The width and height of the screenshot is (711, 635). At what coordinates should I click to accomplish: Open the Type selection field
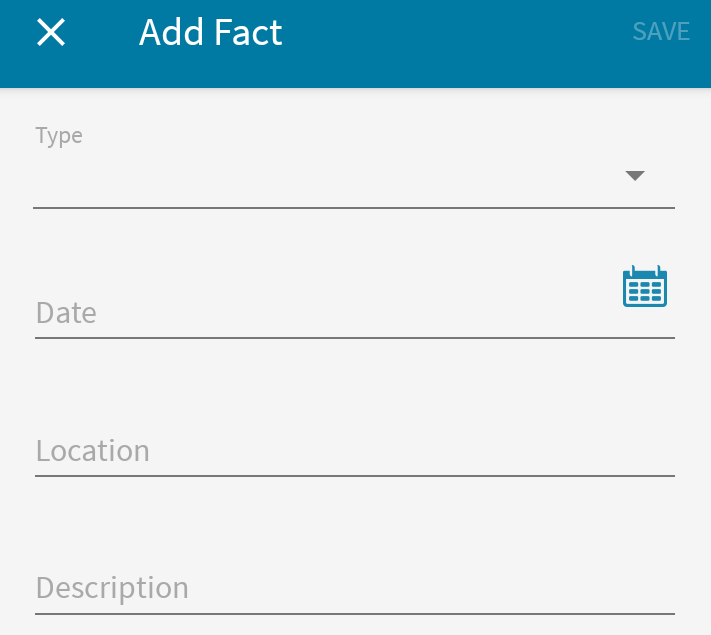[x=354, y=177]
